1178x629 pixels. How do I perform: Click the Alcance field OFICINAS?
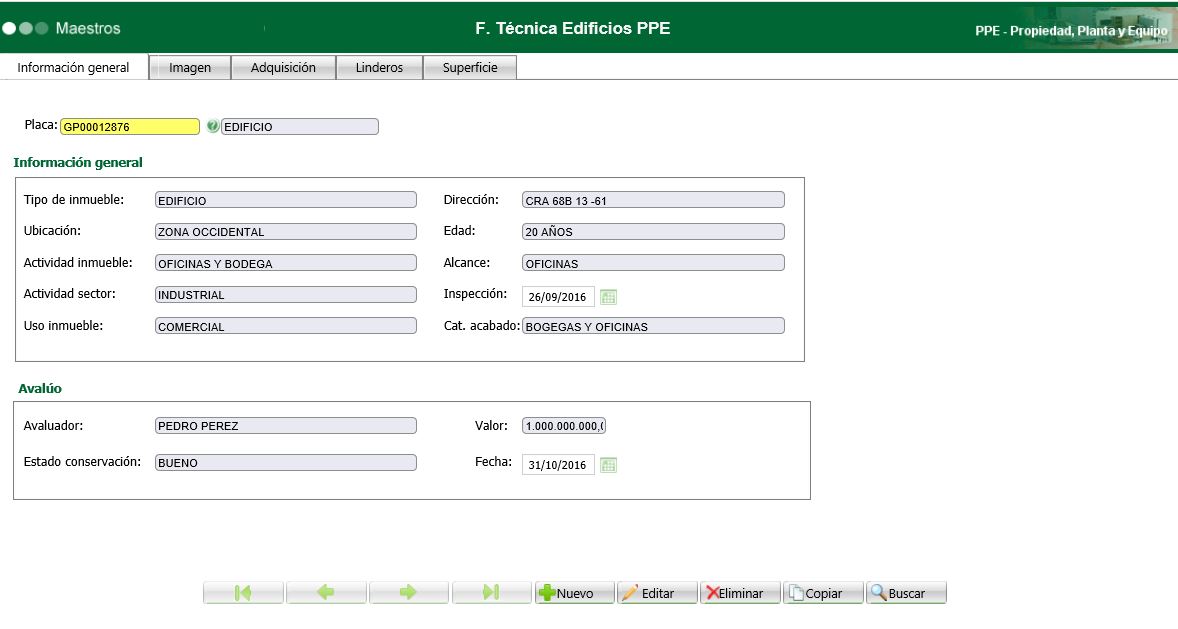point(654,263)
